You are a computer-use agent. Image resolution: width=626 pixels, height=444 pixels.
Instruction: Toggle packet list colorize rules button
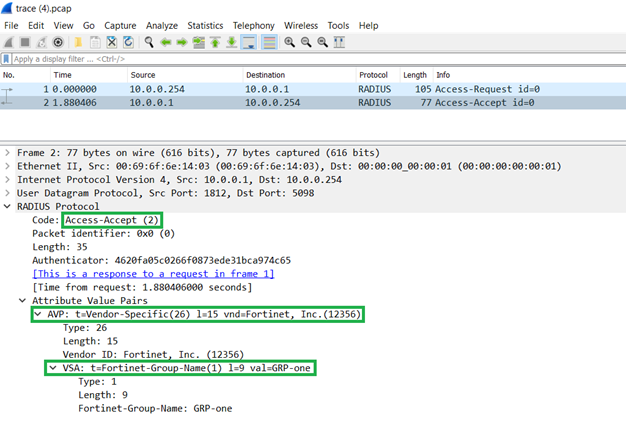267,42
